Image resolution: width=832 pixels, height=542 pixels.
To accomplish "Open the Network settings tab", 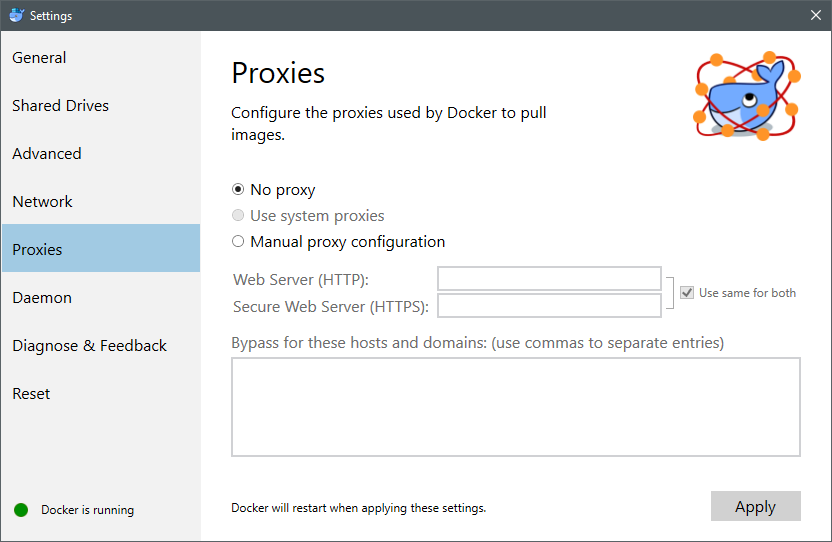I will coord(43,202).
